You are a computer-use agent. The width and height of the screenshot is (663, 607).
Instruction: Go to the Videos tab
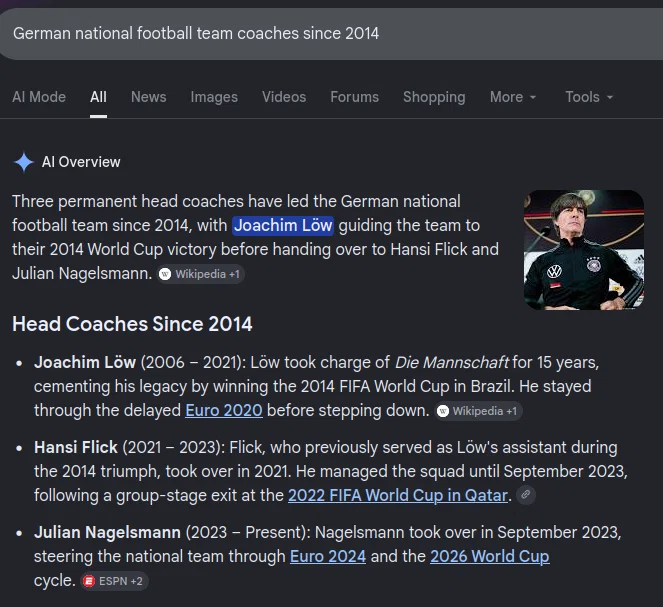pyautogui.click(x=284, y=97)
